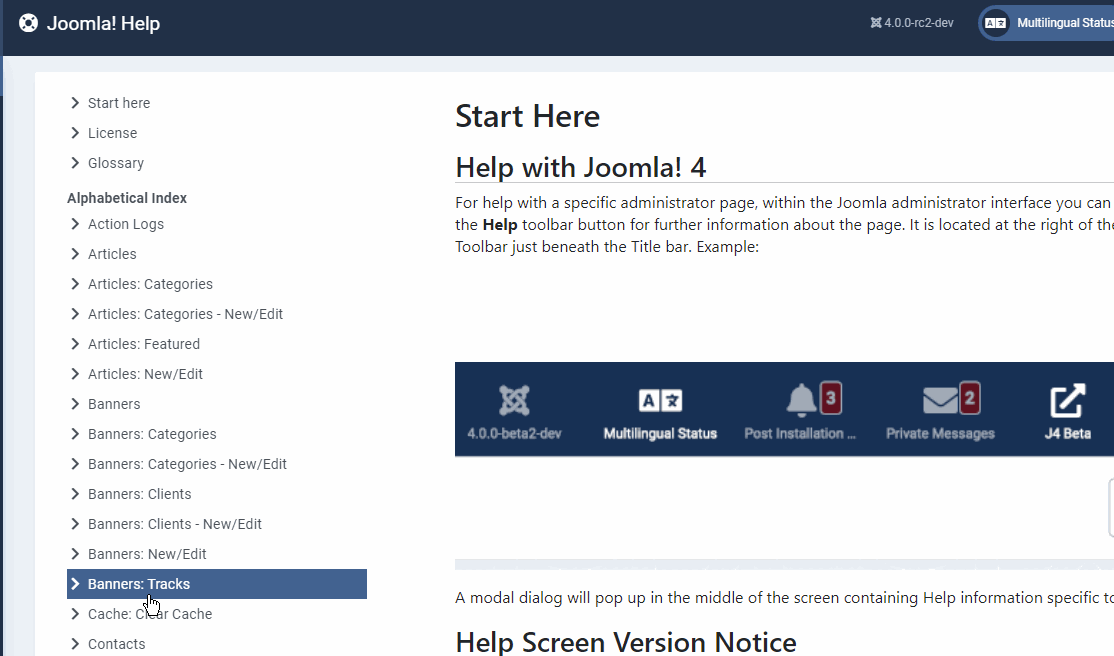This screenshot has width=1114, height=656.
Task: Click the chevron beside Cache: Clear Cache
Action: pyautogui.click(x=75, y=614)
